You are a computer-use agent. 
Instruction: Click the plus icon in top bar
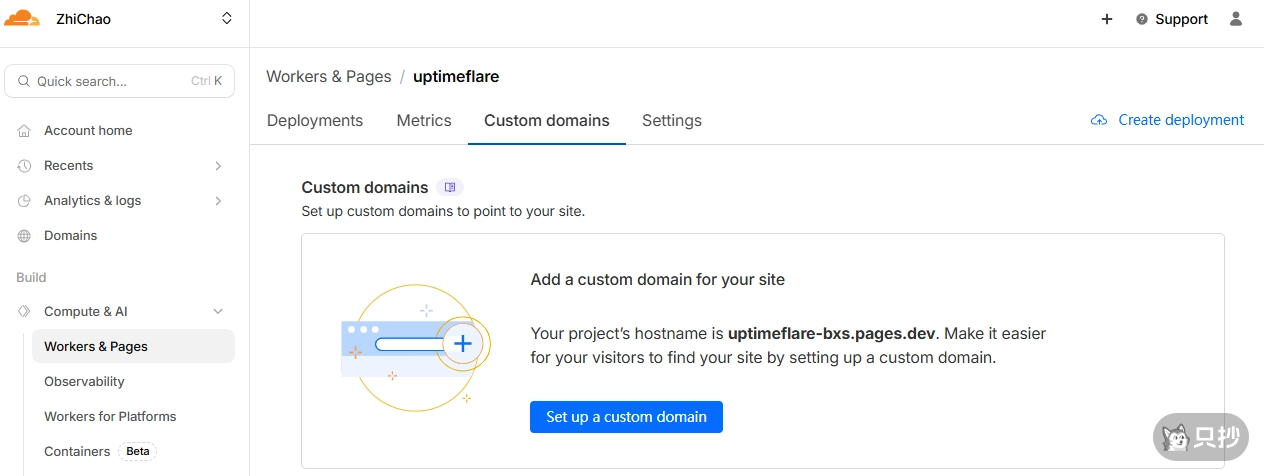click(1107, 19)
